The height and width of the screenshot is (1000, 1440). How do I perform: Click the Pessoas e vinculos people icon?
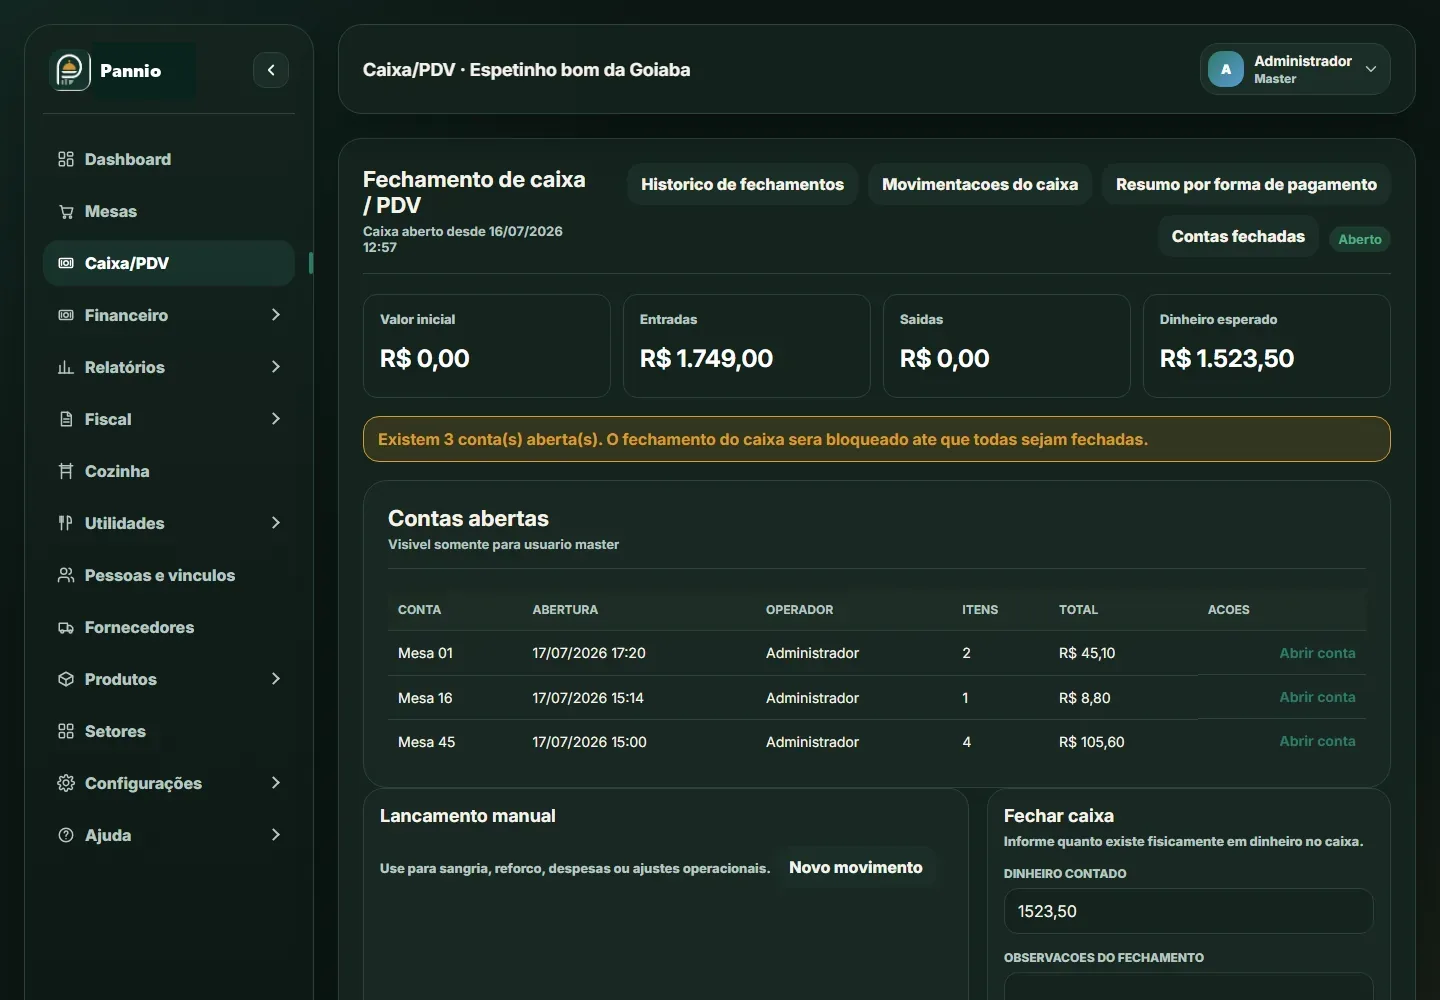coord(66,575)
